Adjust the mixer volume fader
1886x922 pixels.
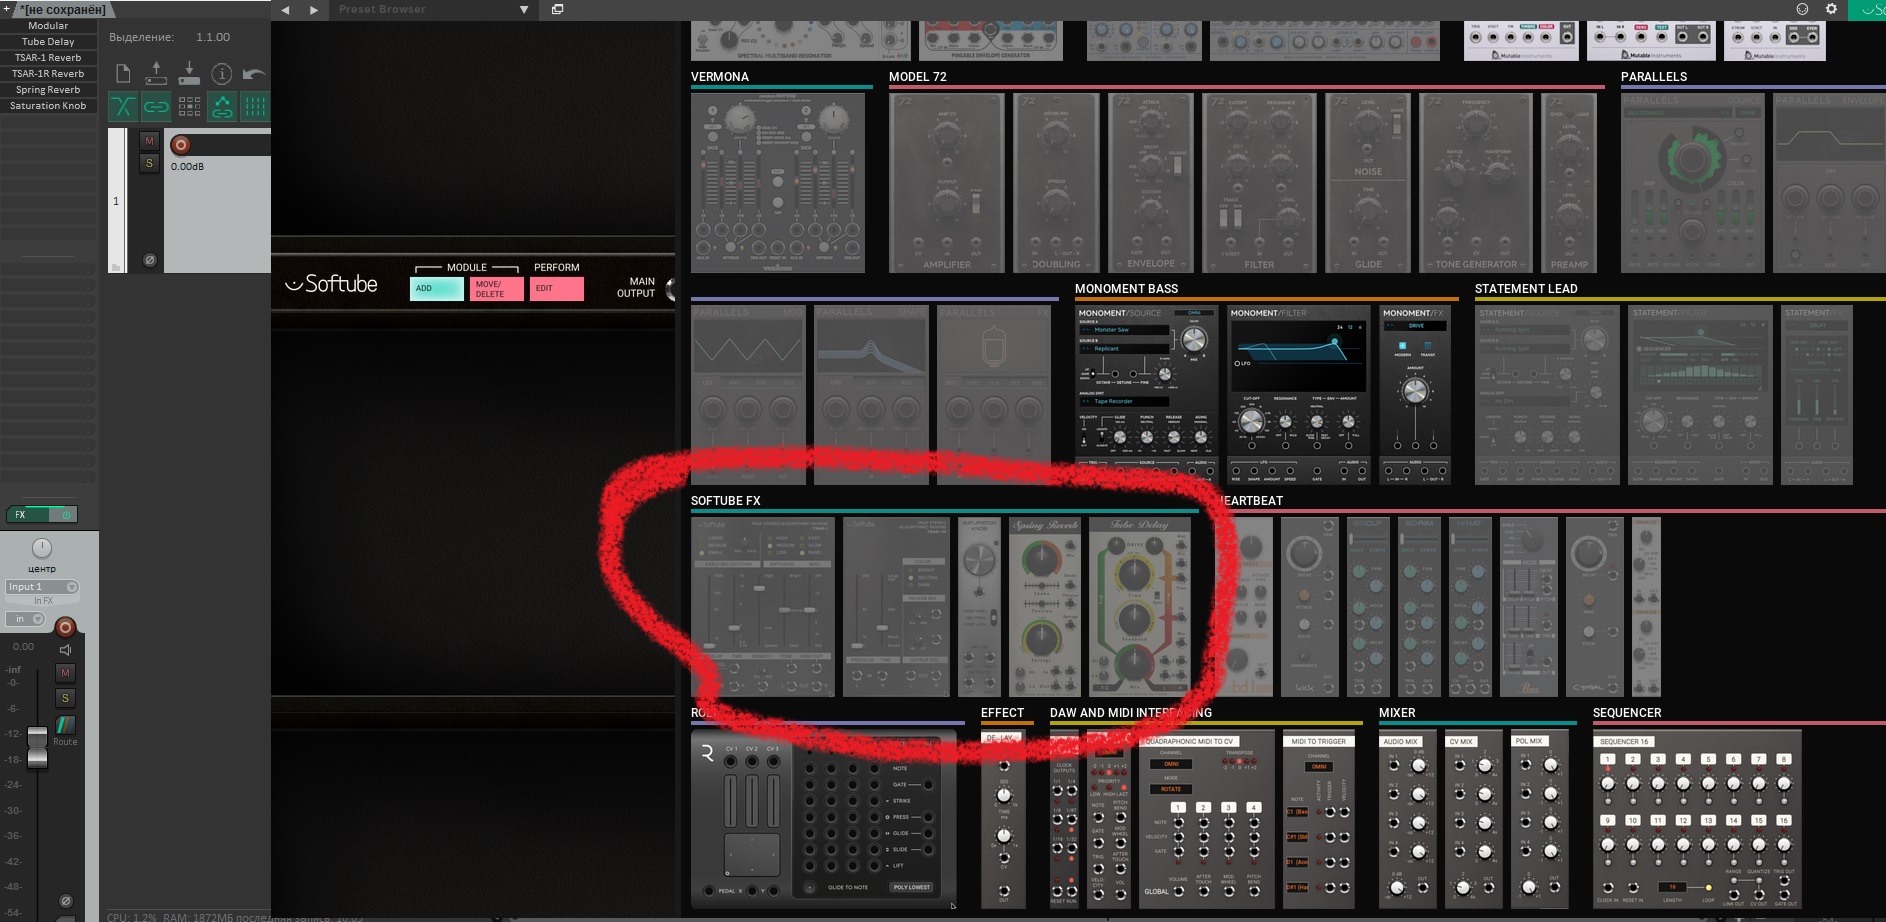tap(37, 746)
